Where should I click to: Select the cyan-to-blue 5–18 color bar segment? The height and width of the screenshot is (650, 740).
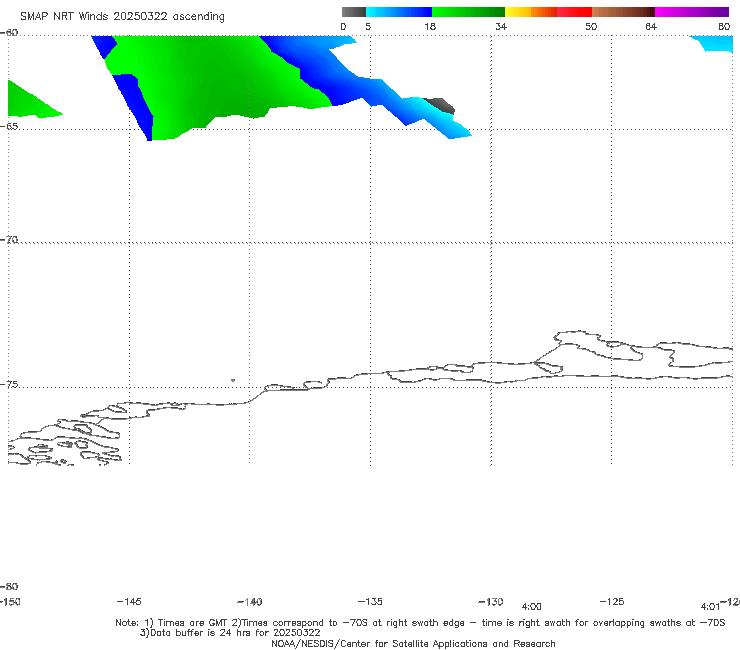click(399, 12)
